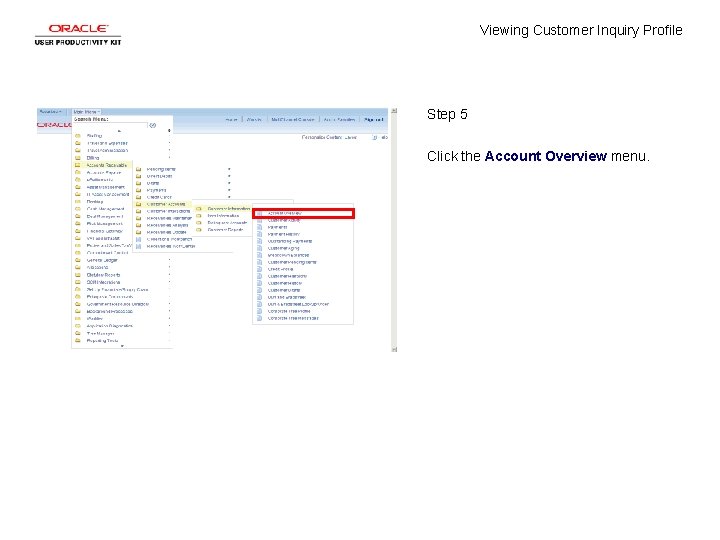Open Outstanding Payments page from submenu
This screenshot has height=540, width=720.
[x=290, y=241]
